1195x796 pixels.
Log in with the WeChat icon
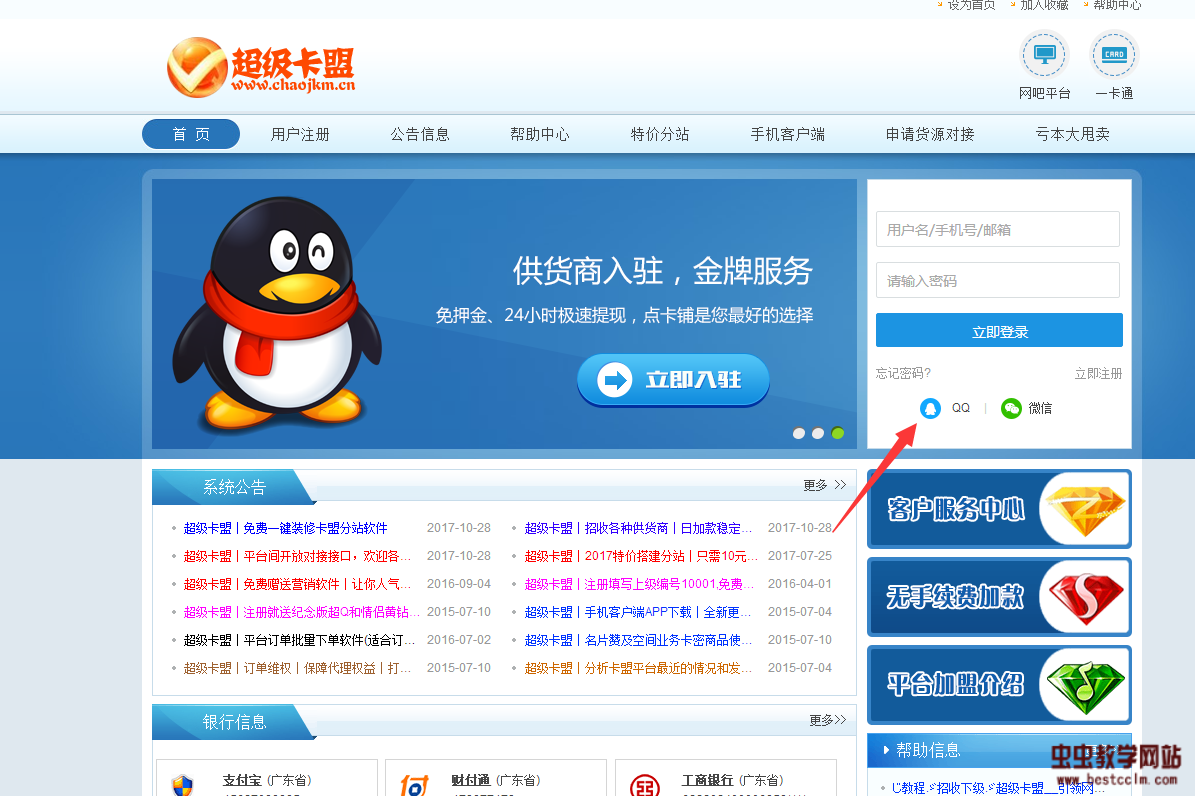[1011, 409]
